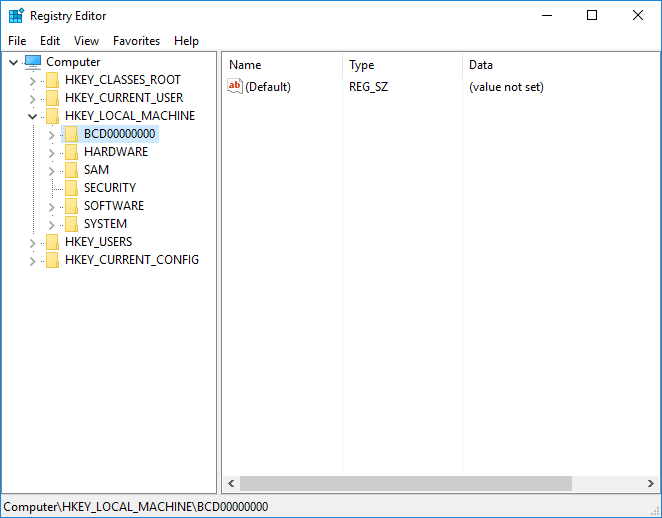Expand the SOFTWARE key
The height and width of the screenshot is (518, 662).
click(x=52, y=207)
